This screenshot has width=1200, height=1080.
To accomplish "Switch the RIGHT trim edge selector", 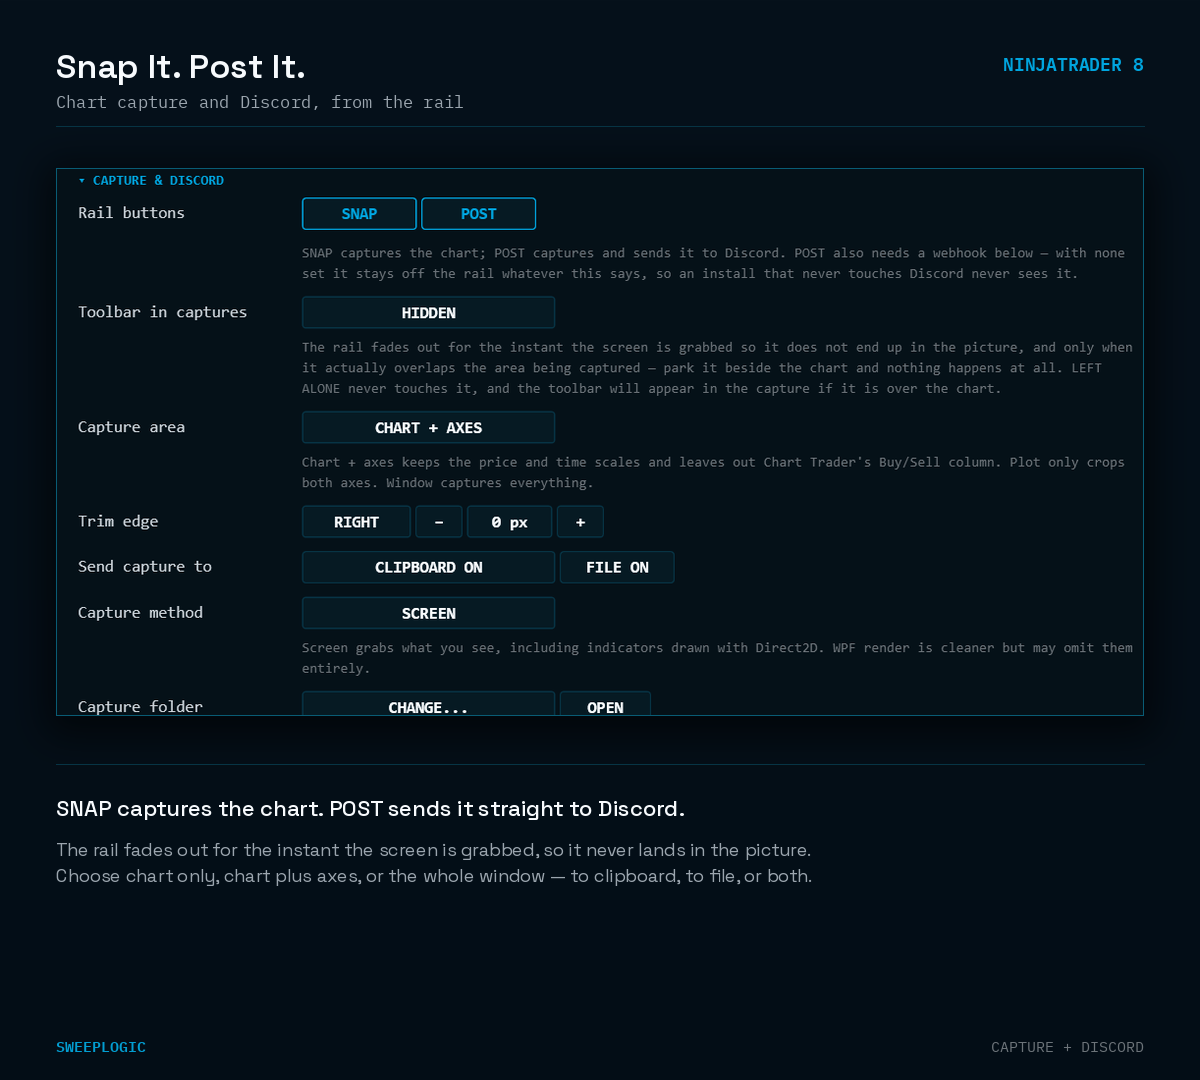I will [356, 522].
